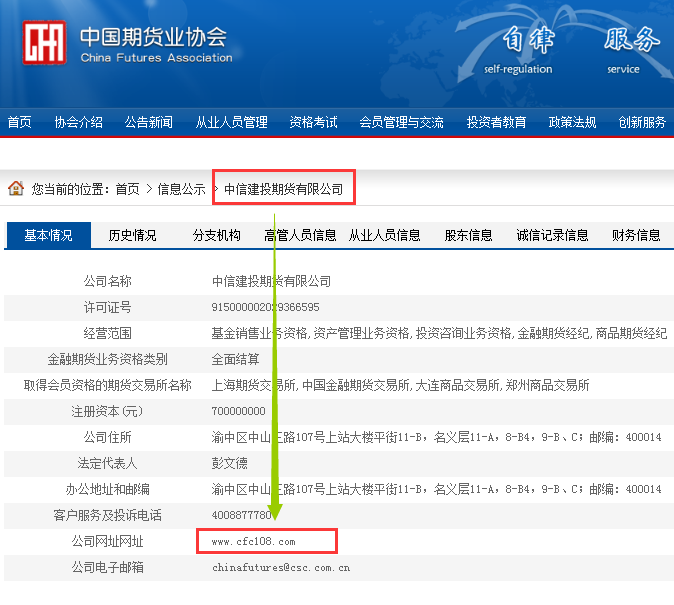Screen dimensions: 674x605
Task: Open the 公告新闻 navigation menu
Action: click(149, 122)
